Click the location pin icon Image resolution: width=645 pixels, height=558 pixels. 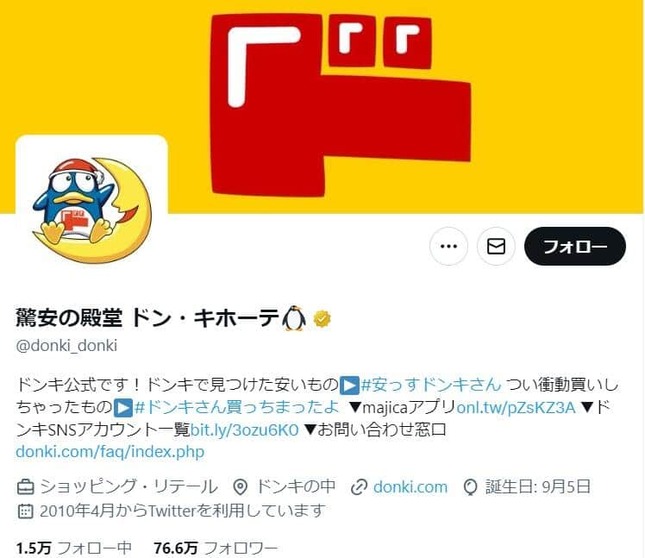coord(240,487)
